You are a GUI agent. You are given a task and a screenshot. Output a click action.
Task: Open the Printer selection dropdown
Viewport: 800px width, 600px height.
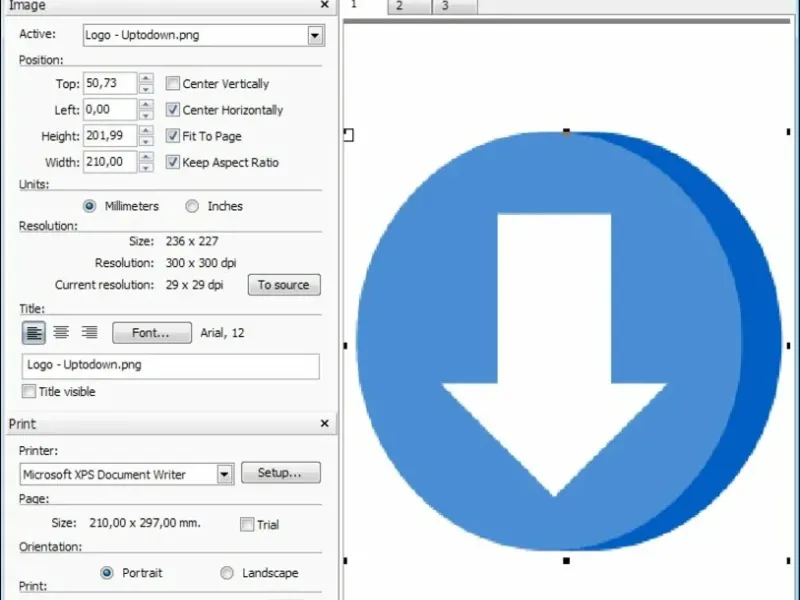point(224,474)
